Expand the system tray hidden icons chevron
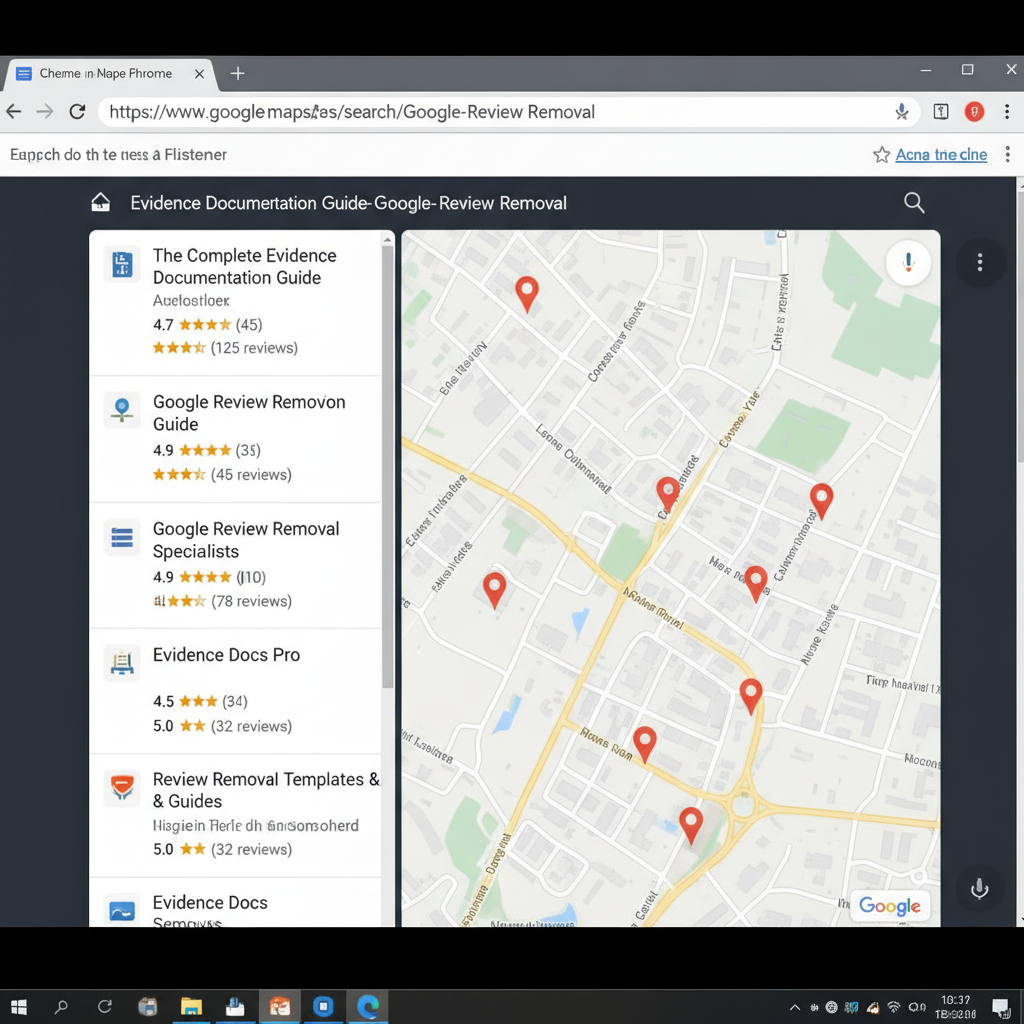 click(795, 1007)
